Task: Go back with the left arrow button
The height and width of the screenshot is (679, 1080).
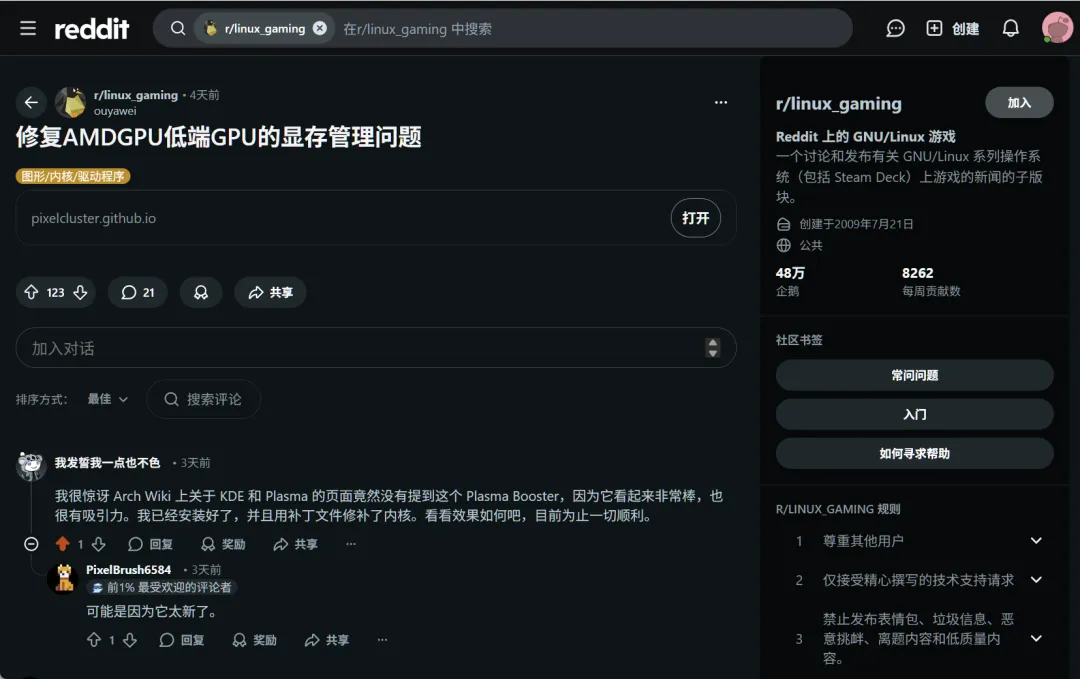Action: tap(31, 103)
